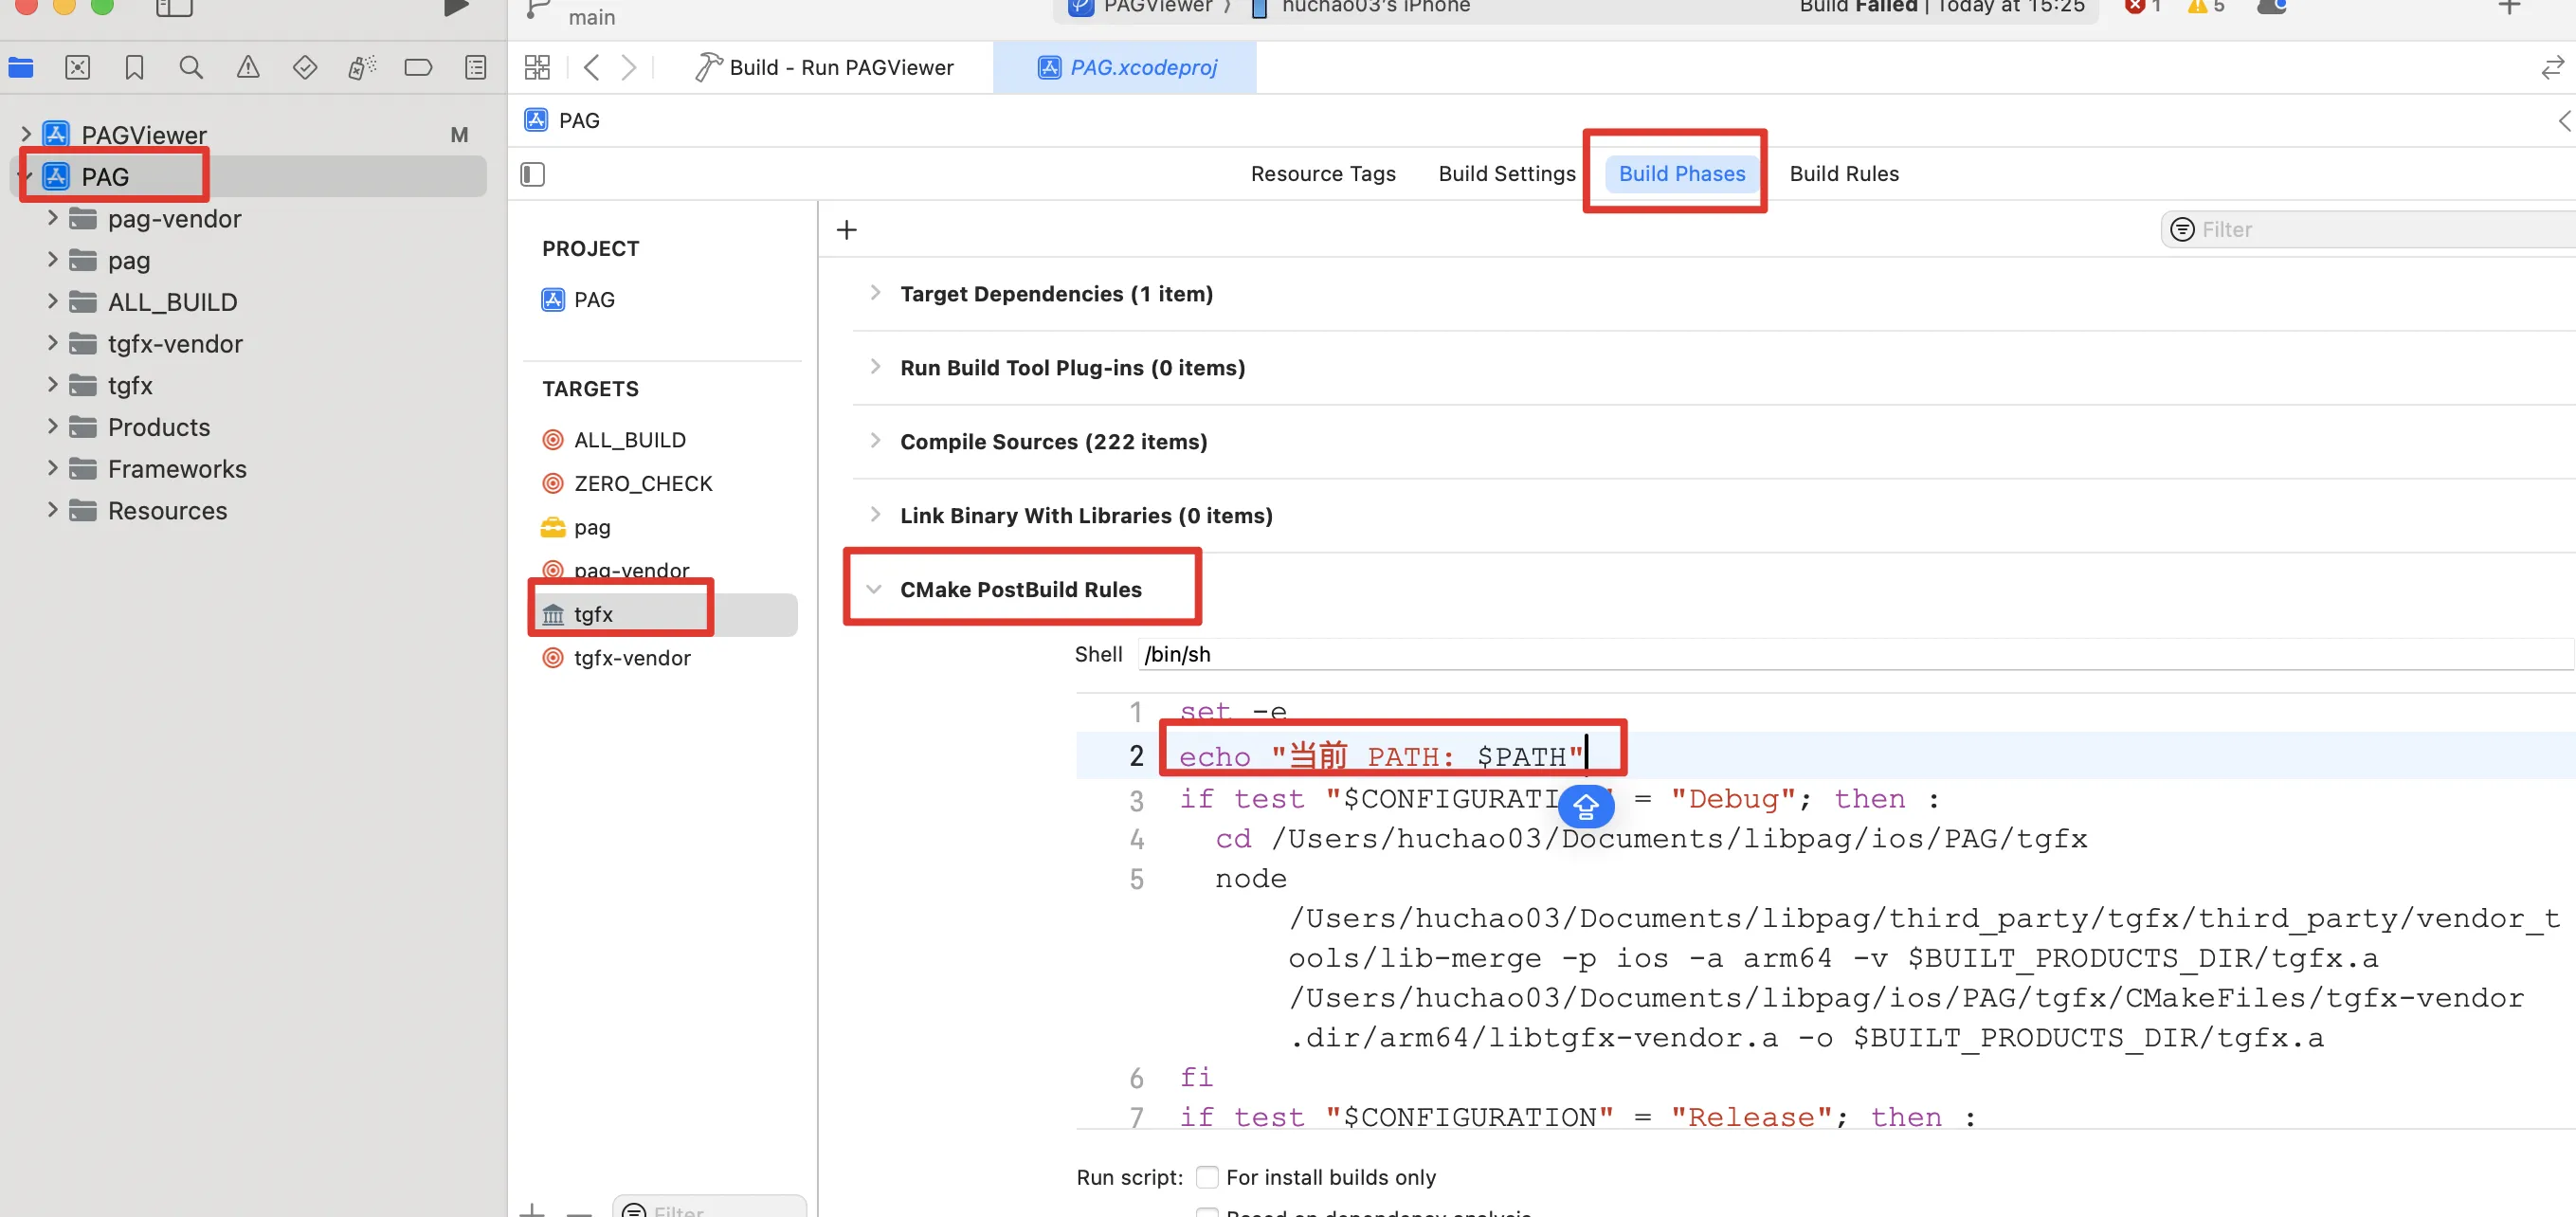This screenshot has width=2576, height=1217.
Task: Open the Source Control navigator icon
Action: click(x=77, y=68)
